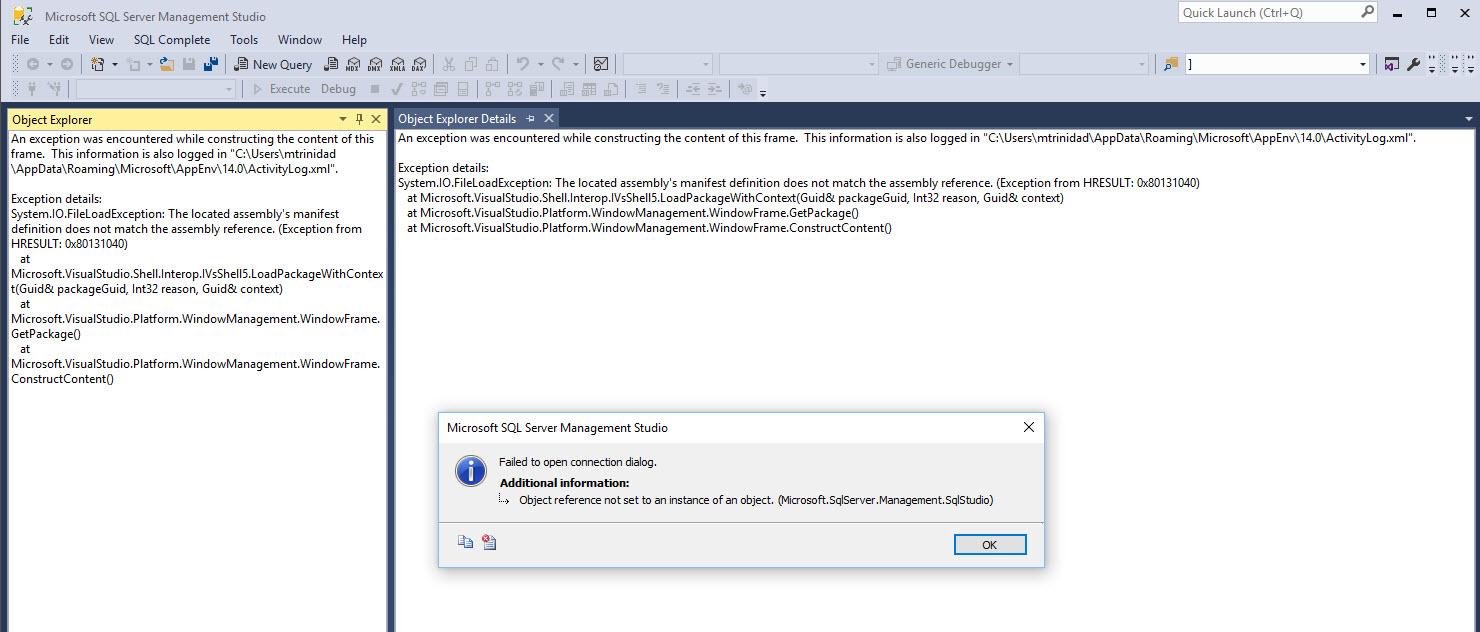Open the File menu

coord(20,40)
